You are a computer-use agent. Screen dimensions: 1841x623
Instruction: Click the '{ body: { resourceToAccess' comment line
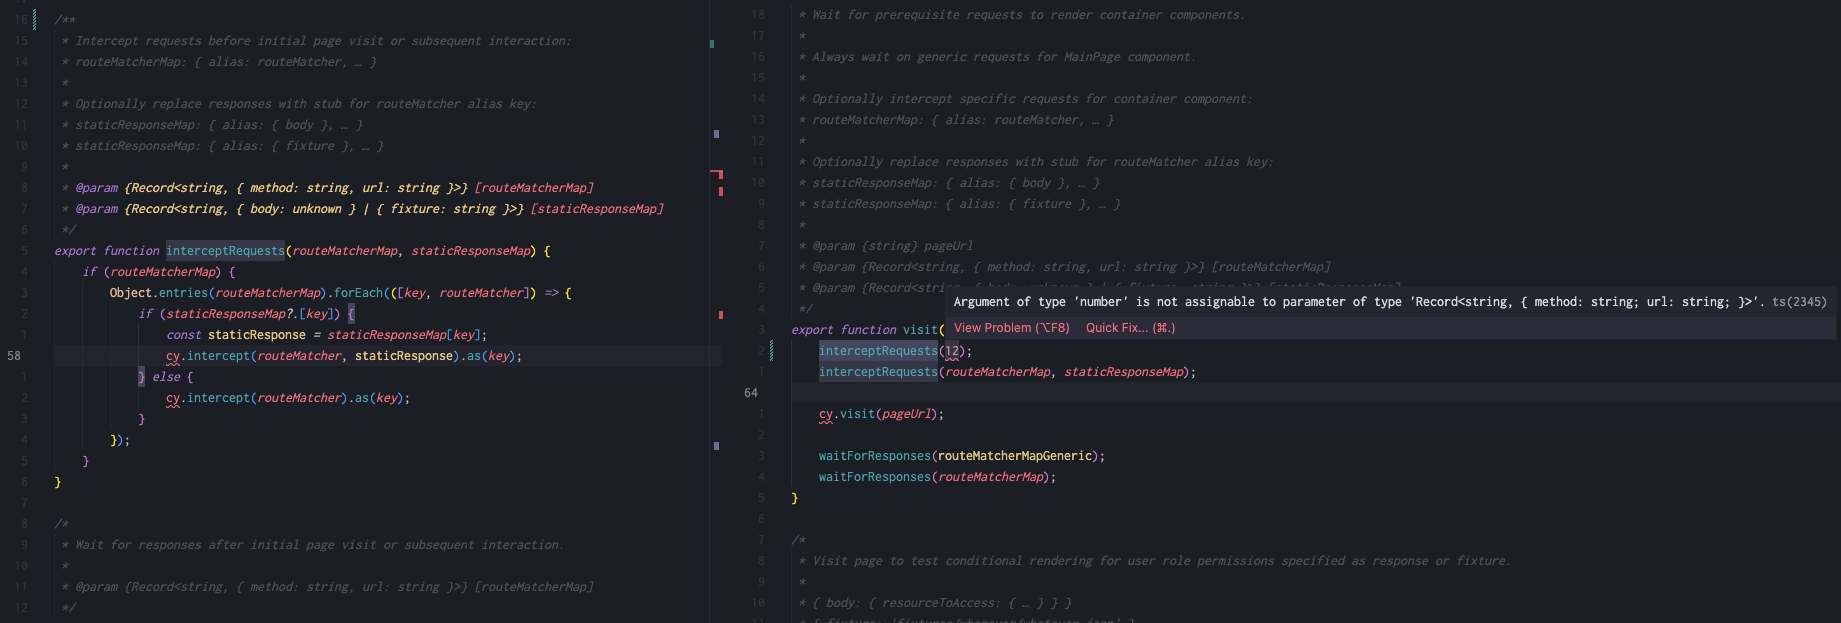942,603
